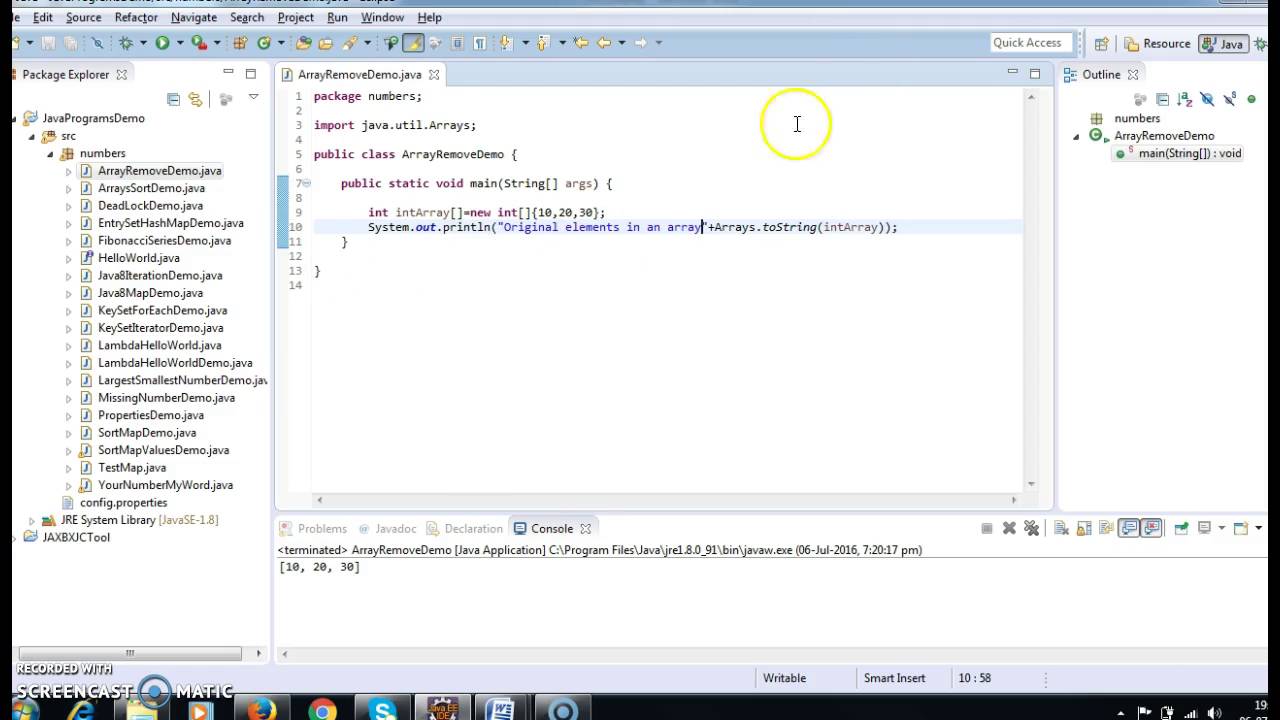Viewport: 1280px width, 720px height.
Task: Toggle Hide Static Members in Outline
Action: (1230, 99)
